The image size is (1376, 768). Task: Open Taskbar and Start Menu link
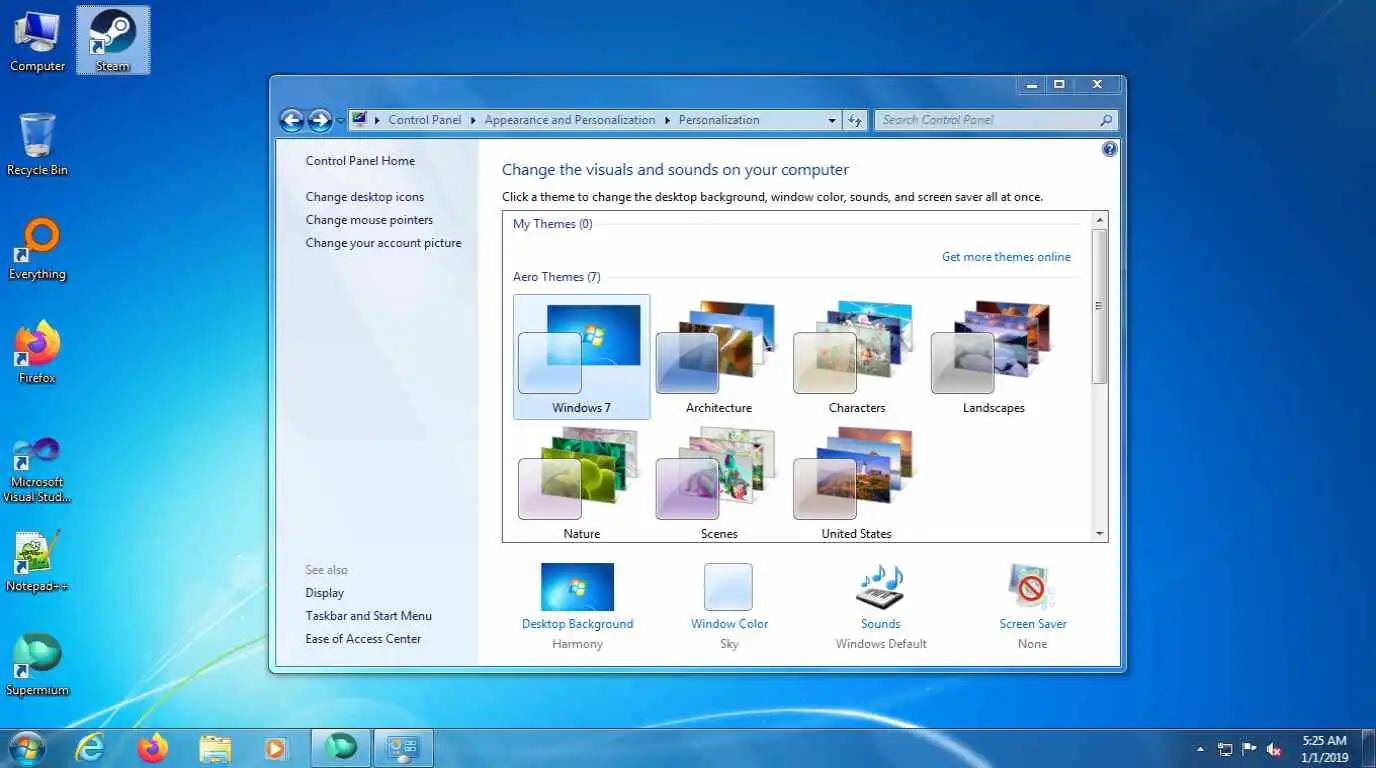(369, 616)
